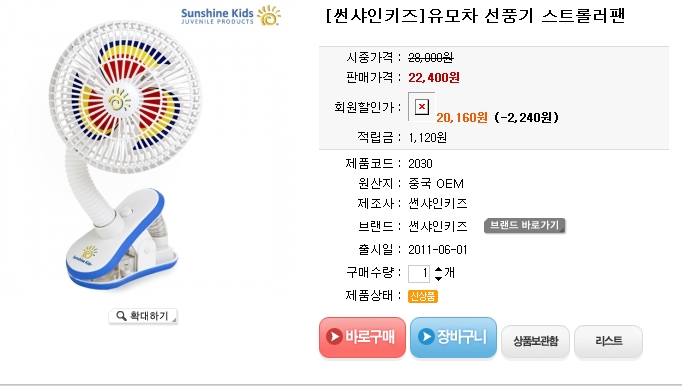Click the 20,160원 member discount price

click(462, 117)
